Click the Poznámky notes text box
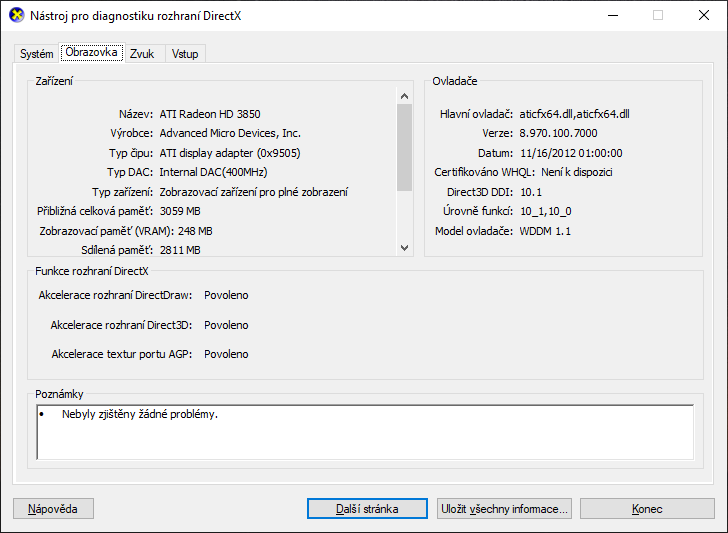The height and width of the screenshot is (533, 728). point(365,432)
